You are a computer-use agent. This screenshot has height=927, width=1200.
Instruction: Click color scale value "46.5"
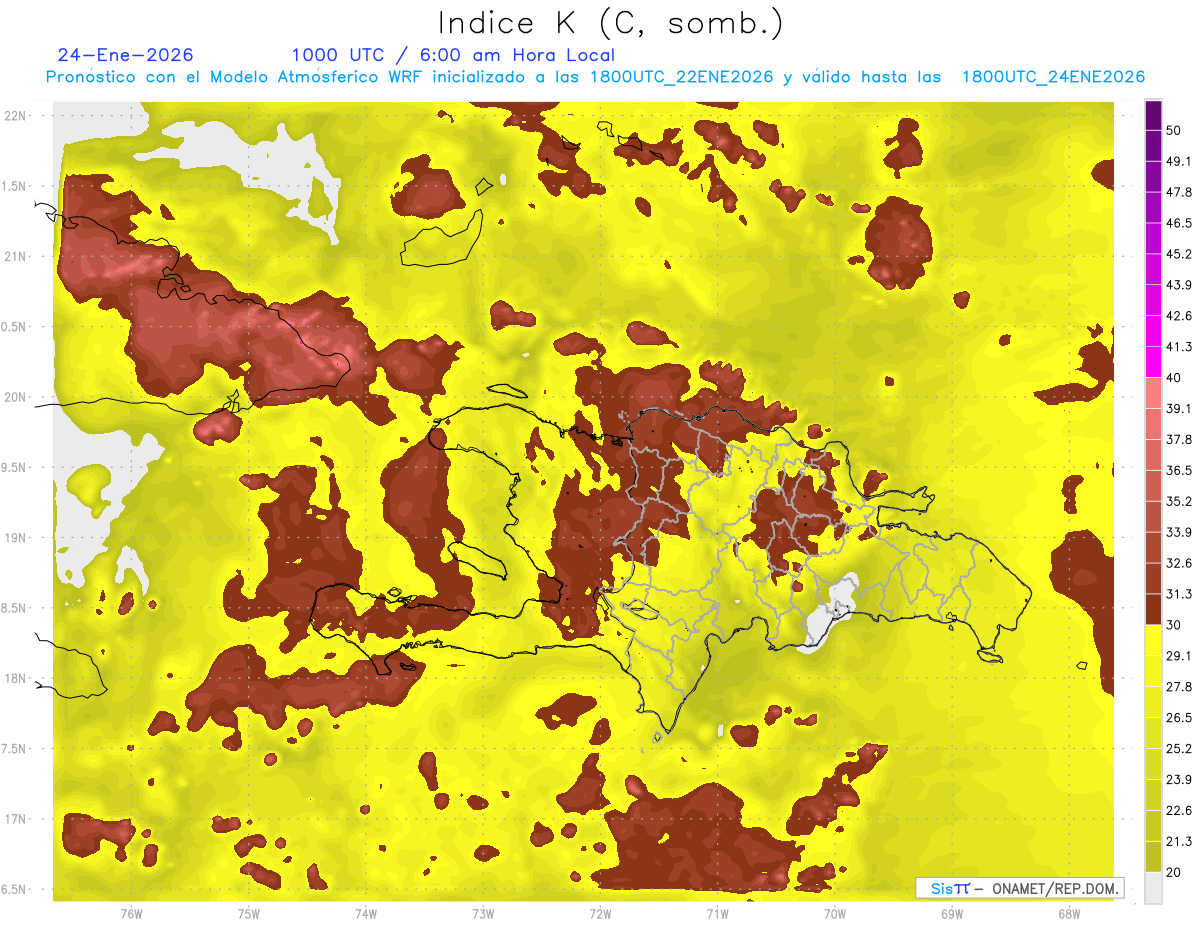click(x=1178, y=223)
